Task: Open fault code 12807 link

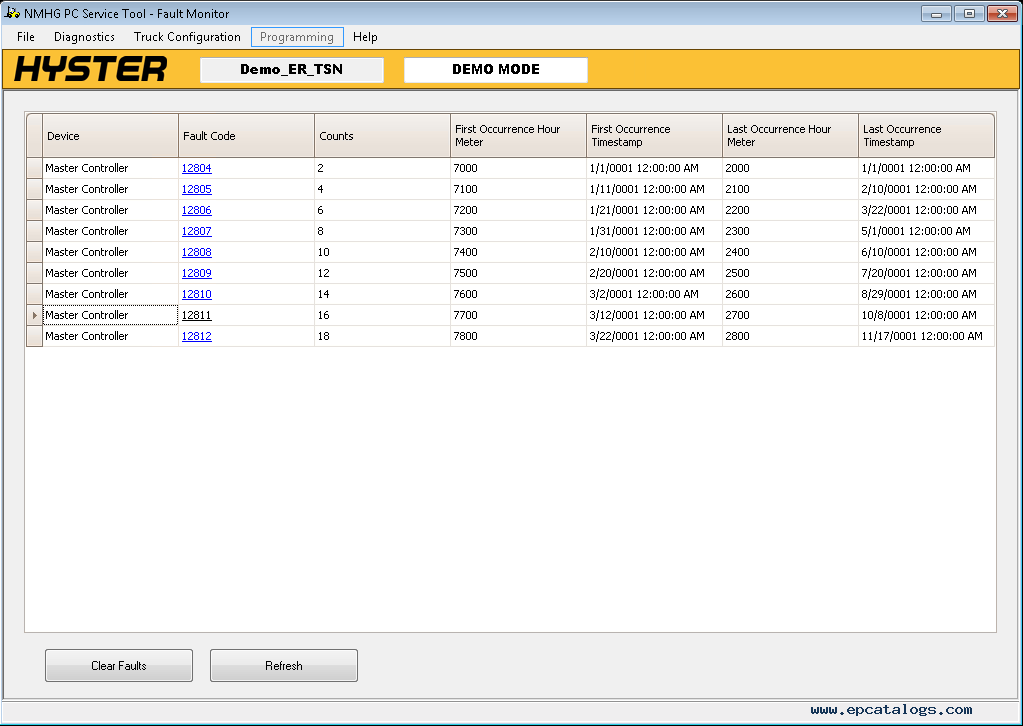Action: 196,231
